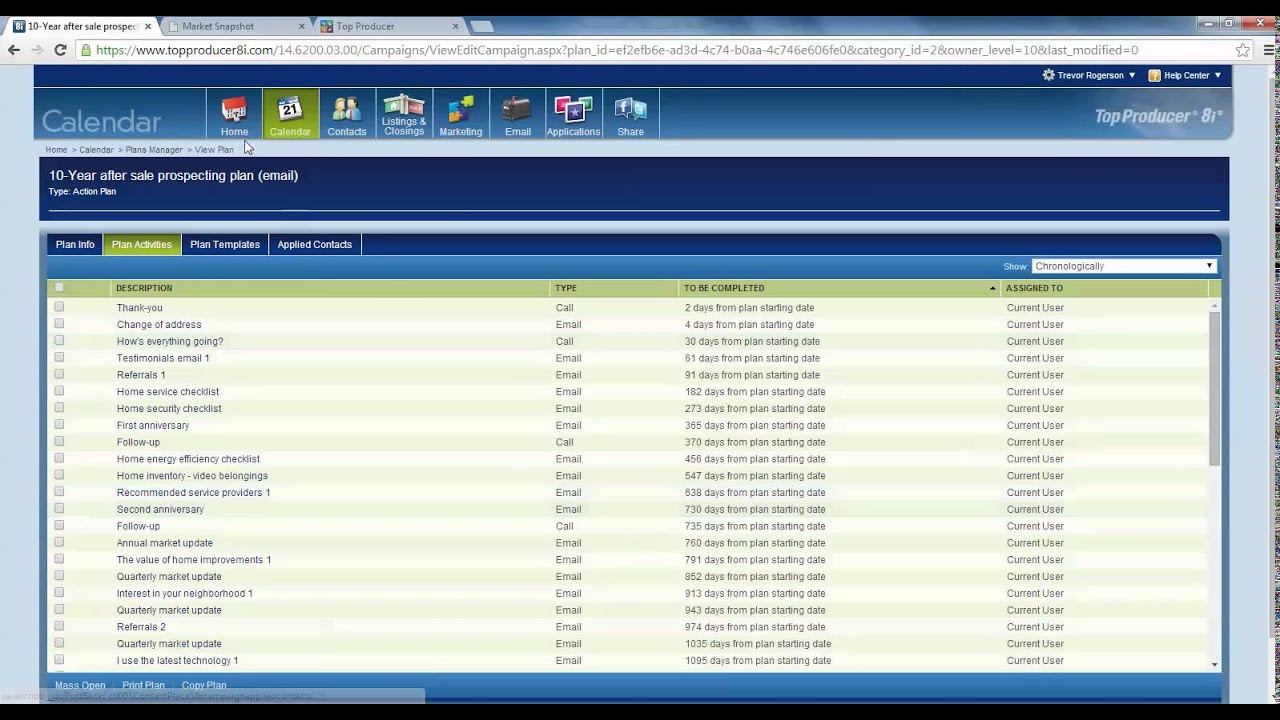Open the Show Chronologically dropdown
The image size is (1280, 720).
(1124, 266)
